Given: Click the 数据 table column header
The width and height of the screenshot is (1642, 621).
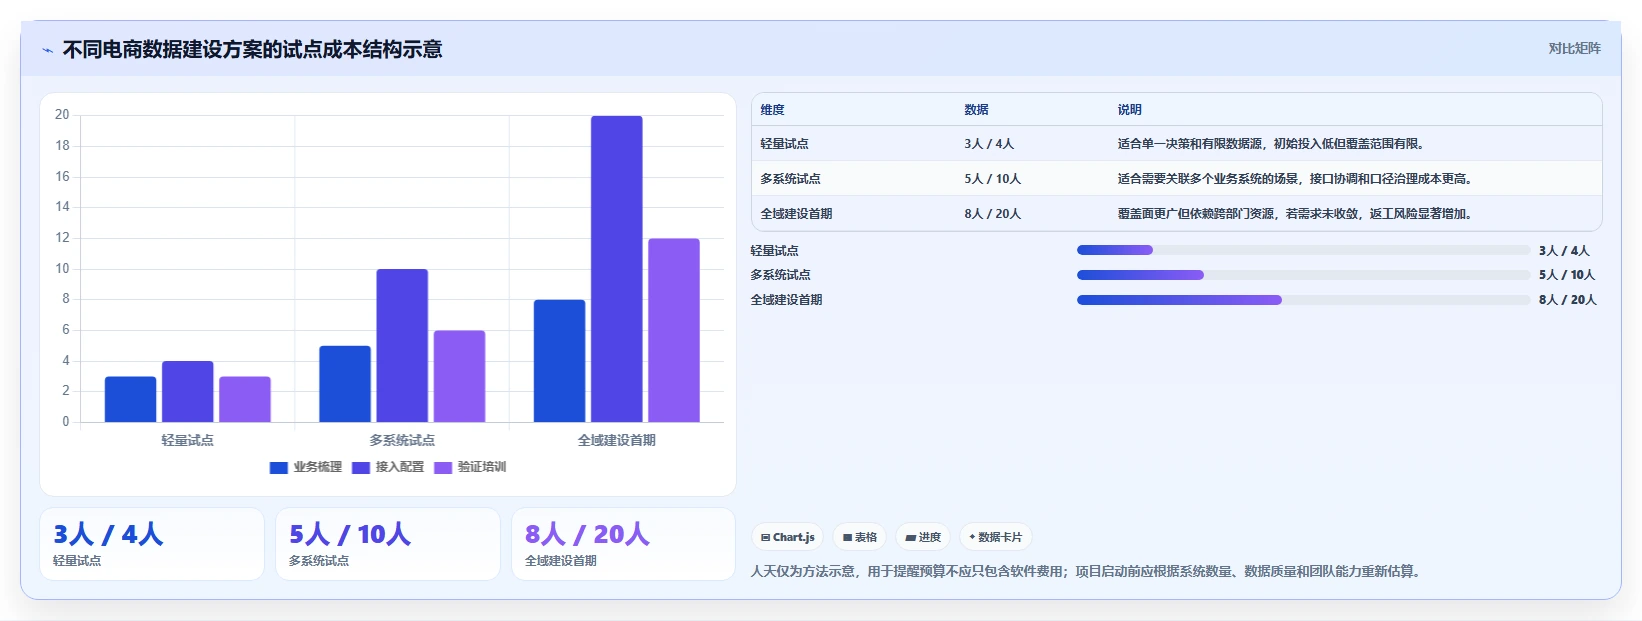Looking at the screenshot, I should pos(976,110).
